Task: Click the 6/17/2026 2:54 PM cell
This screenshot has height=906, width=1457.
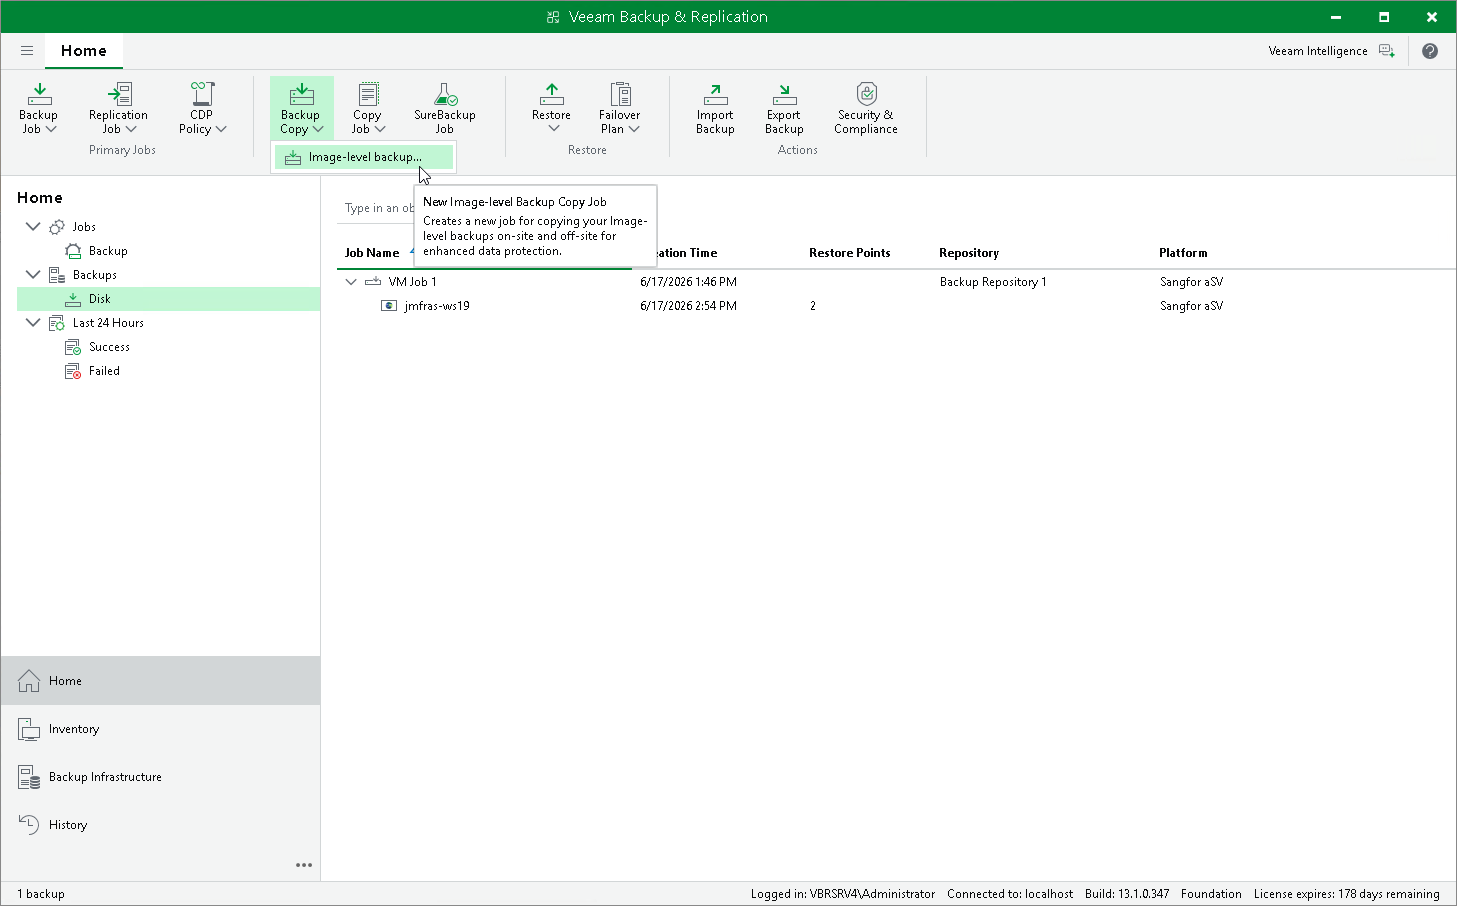Action: click(x=688, y=306)
